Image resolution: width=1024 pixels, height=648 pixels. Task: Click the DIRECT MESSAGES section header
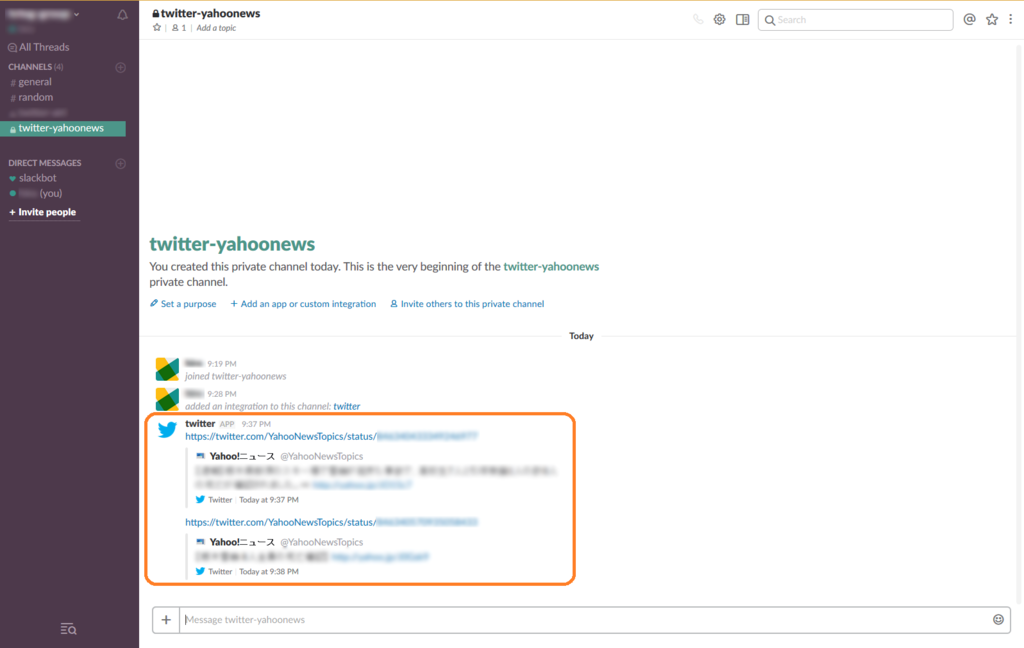[x=44, y=163]
